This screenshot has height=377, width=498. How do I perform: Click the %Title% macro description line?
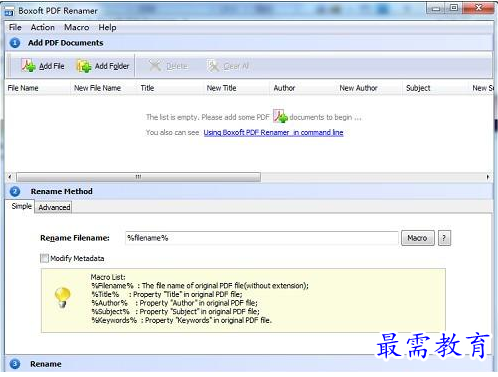tap(167, 294)
